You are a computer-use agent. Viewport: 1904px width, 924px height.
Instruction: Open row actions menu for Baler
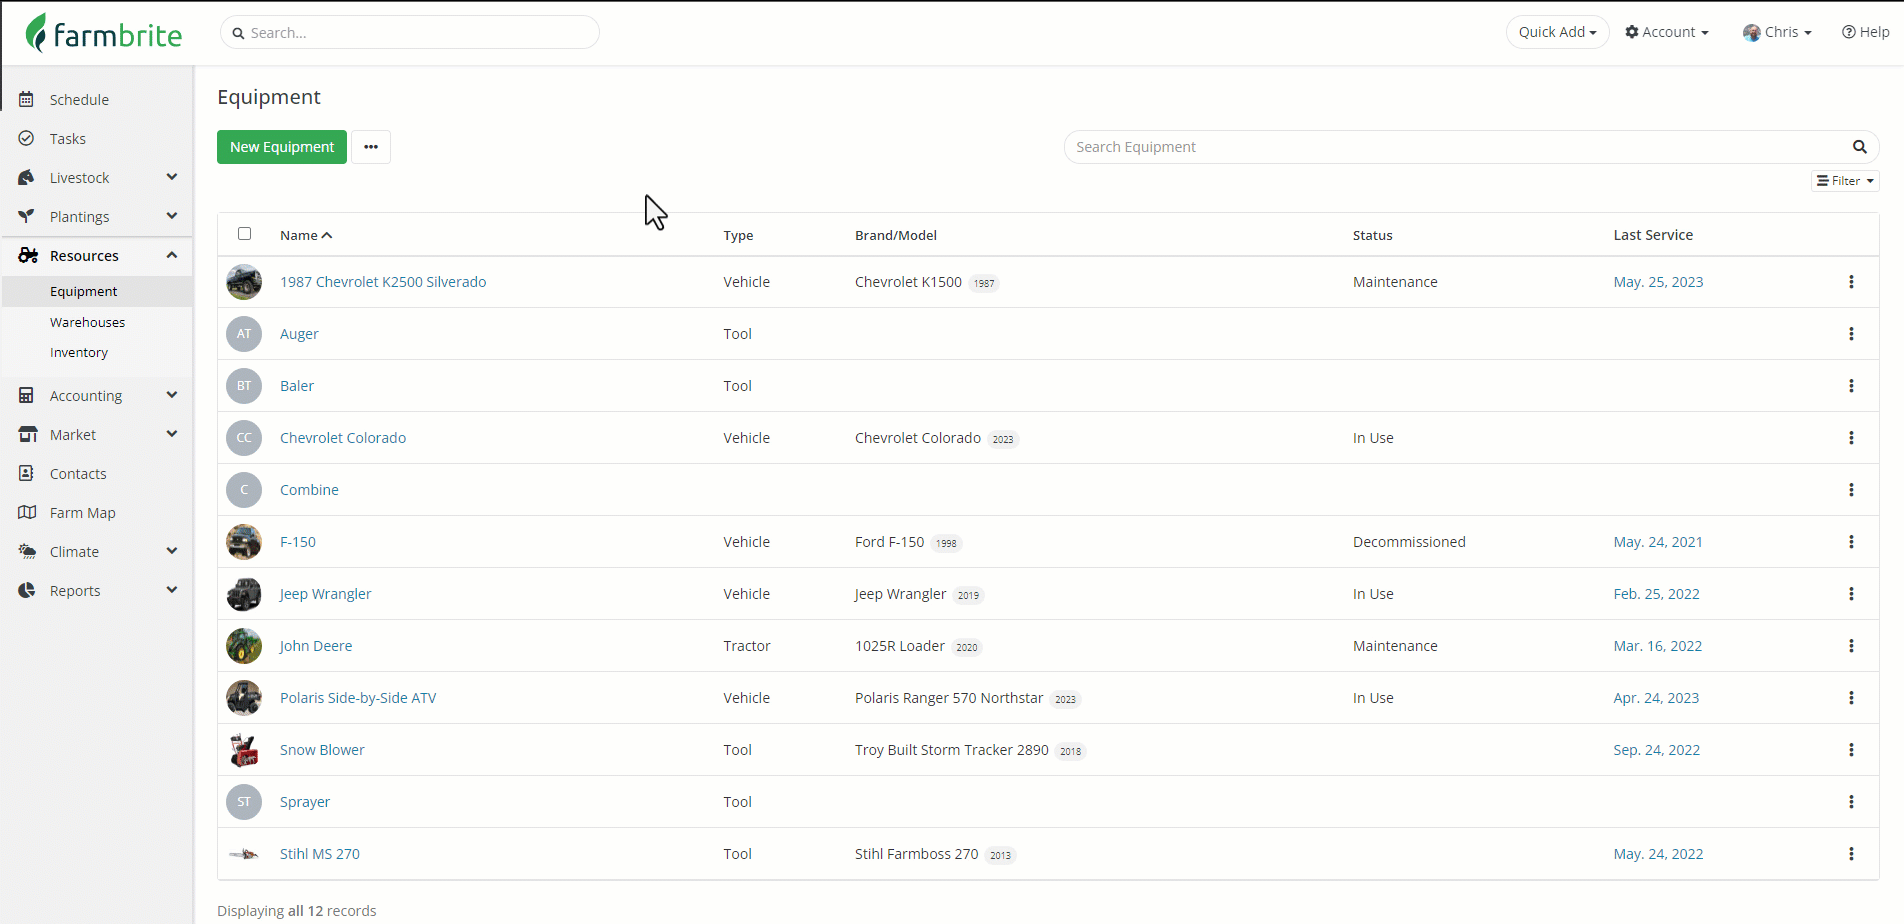coord(1851,386)
